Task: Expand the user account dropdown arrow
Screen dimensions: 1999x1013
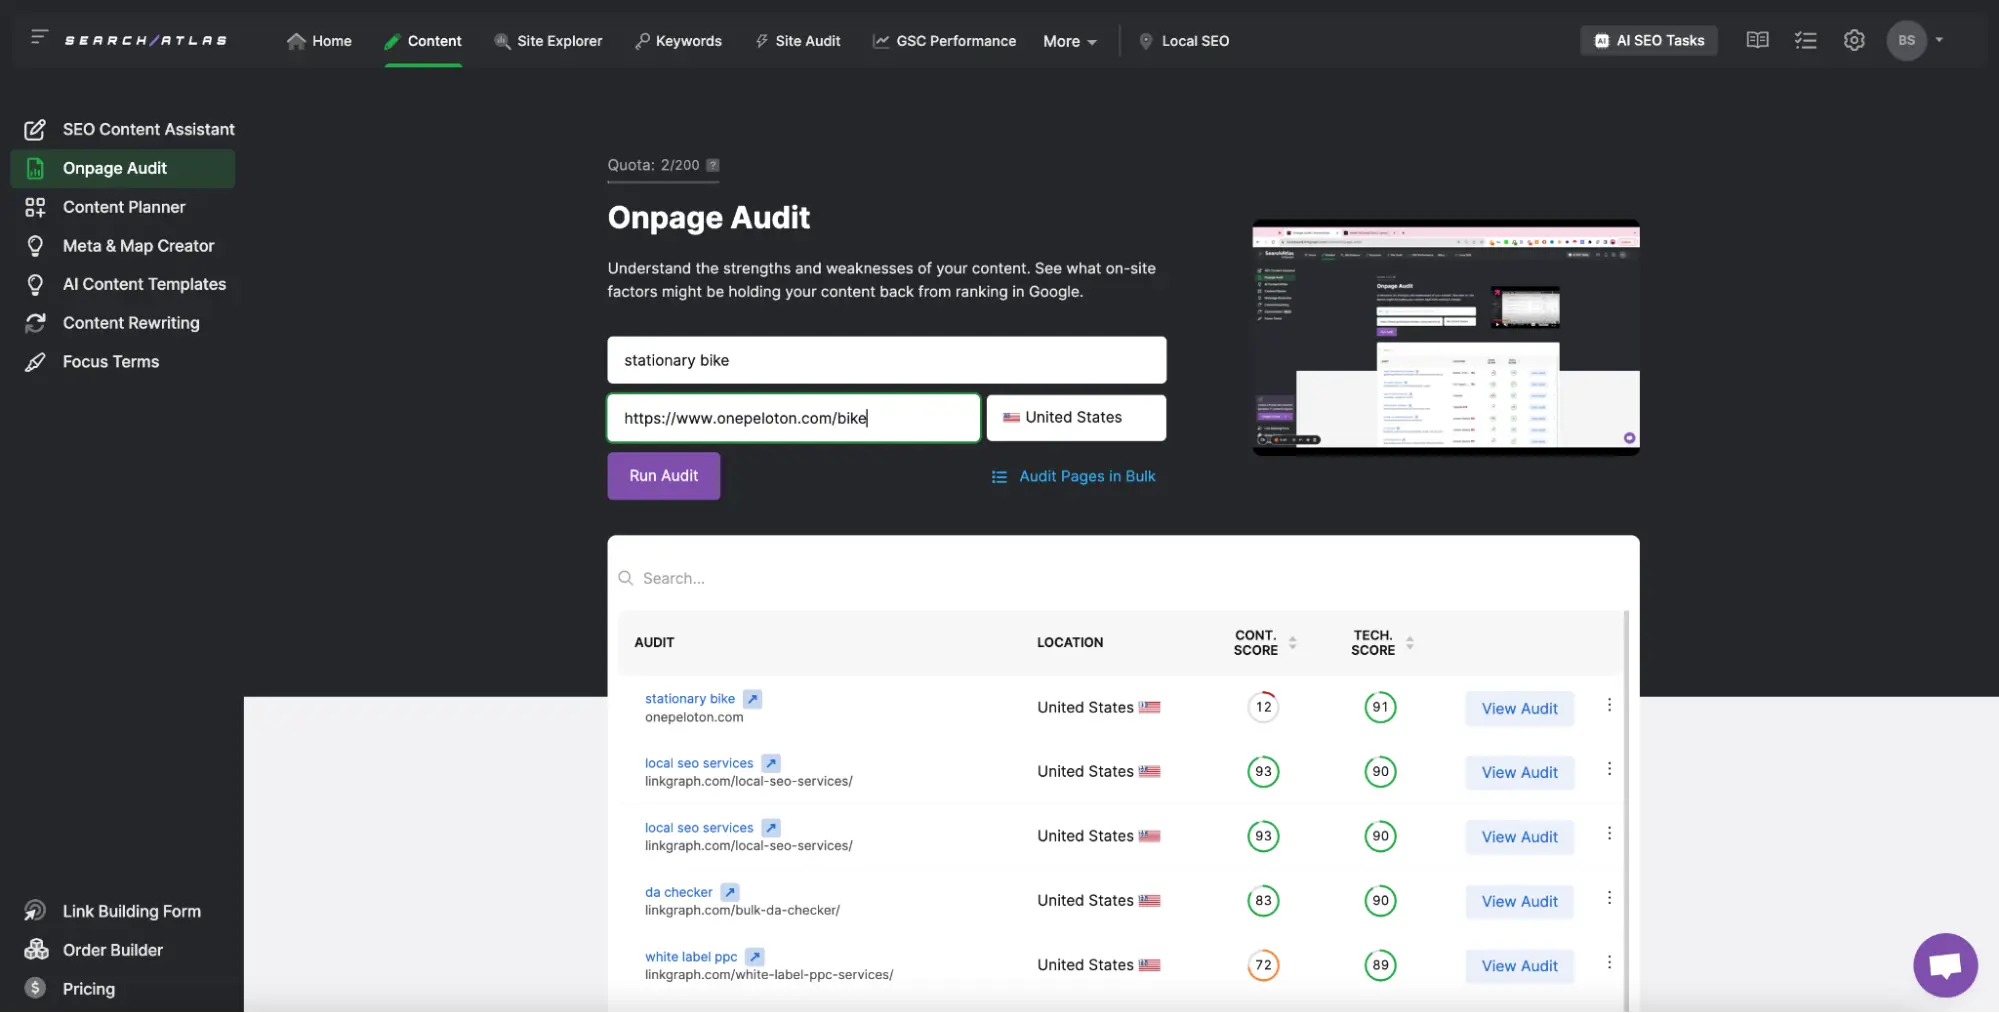Action: click(1939, 40)
